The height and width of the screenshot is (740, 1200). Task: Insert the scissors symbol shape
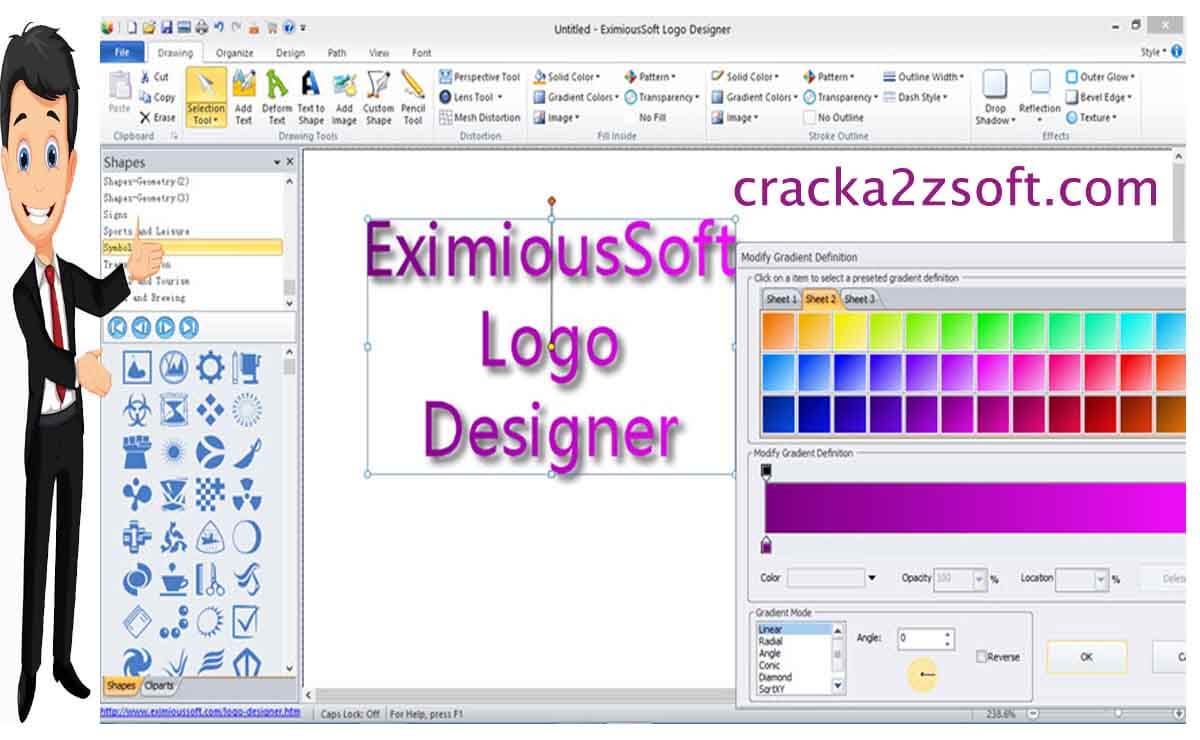[x=210, y=579]
